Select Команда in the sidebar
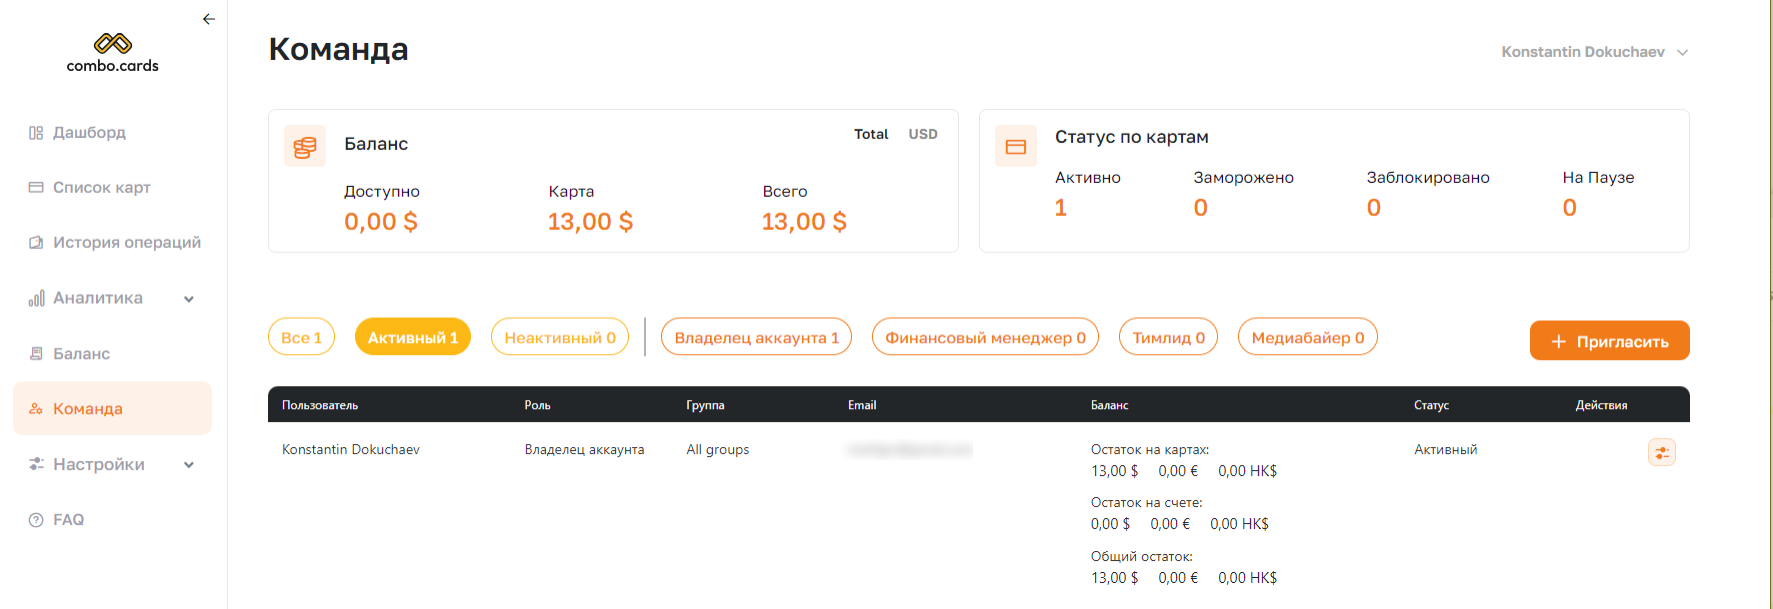This screenshot has height=609, width=1773. coord(112,408)
